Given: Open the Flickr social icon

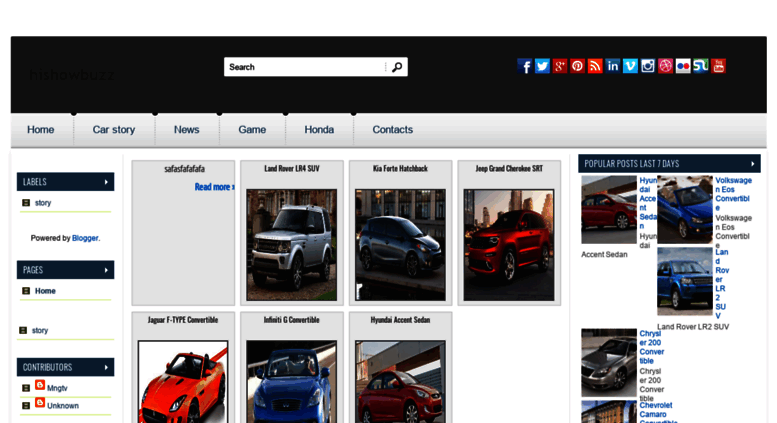Looking at the screenshot, I should [x=683, y=66].
